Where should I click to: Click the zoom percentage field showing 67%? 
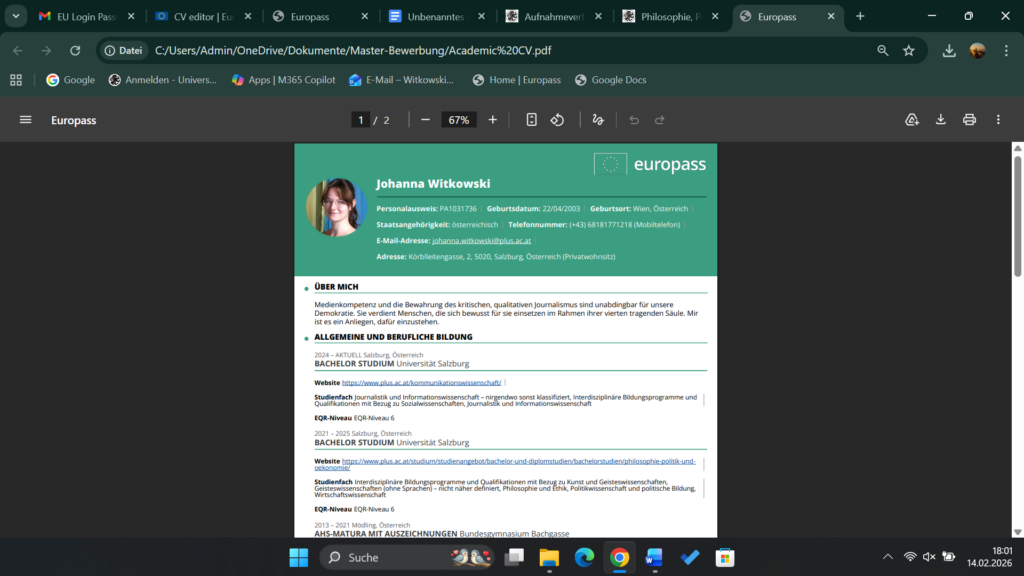pyautogui.click(x=458, y=120)
